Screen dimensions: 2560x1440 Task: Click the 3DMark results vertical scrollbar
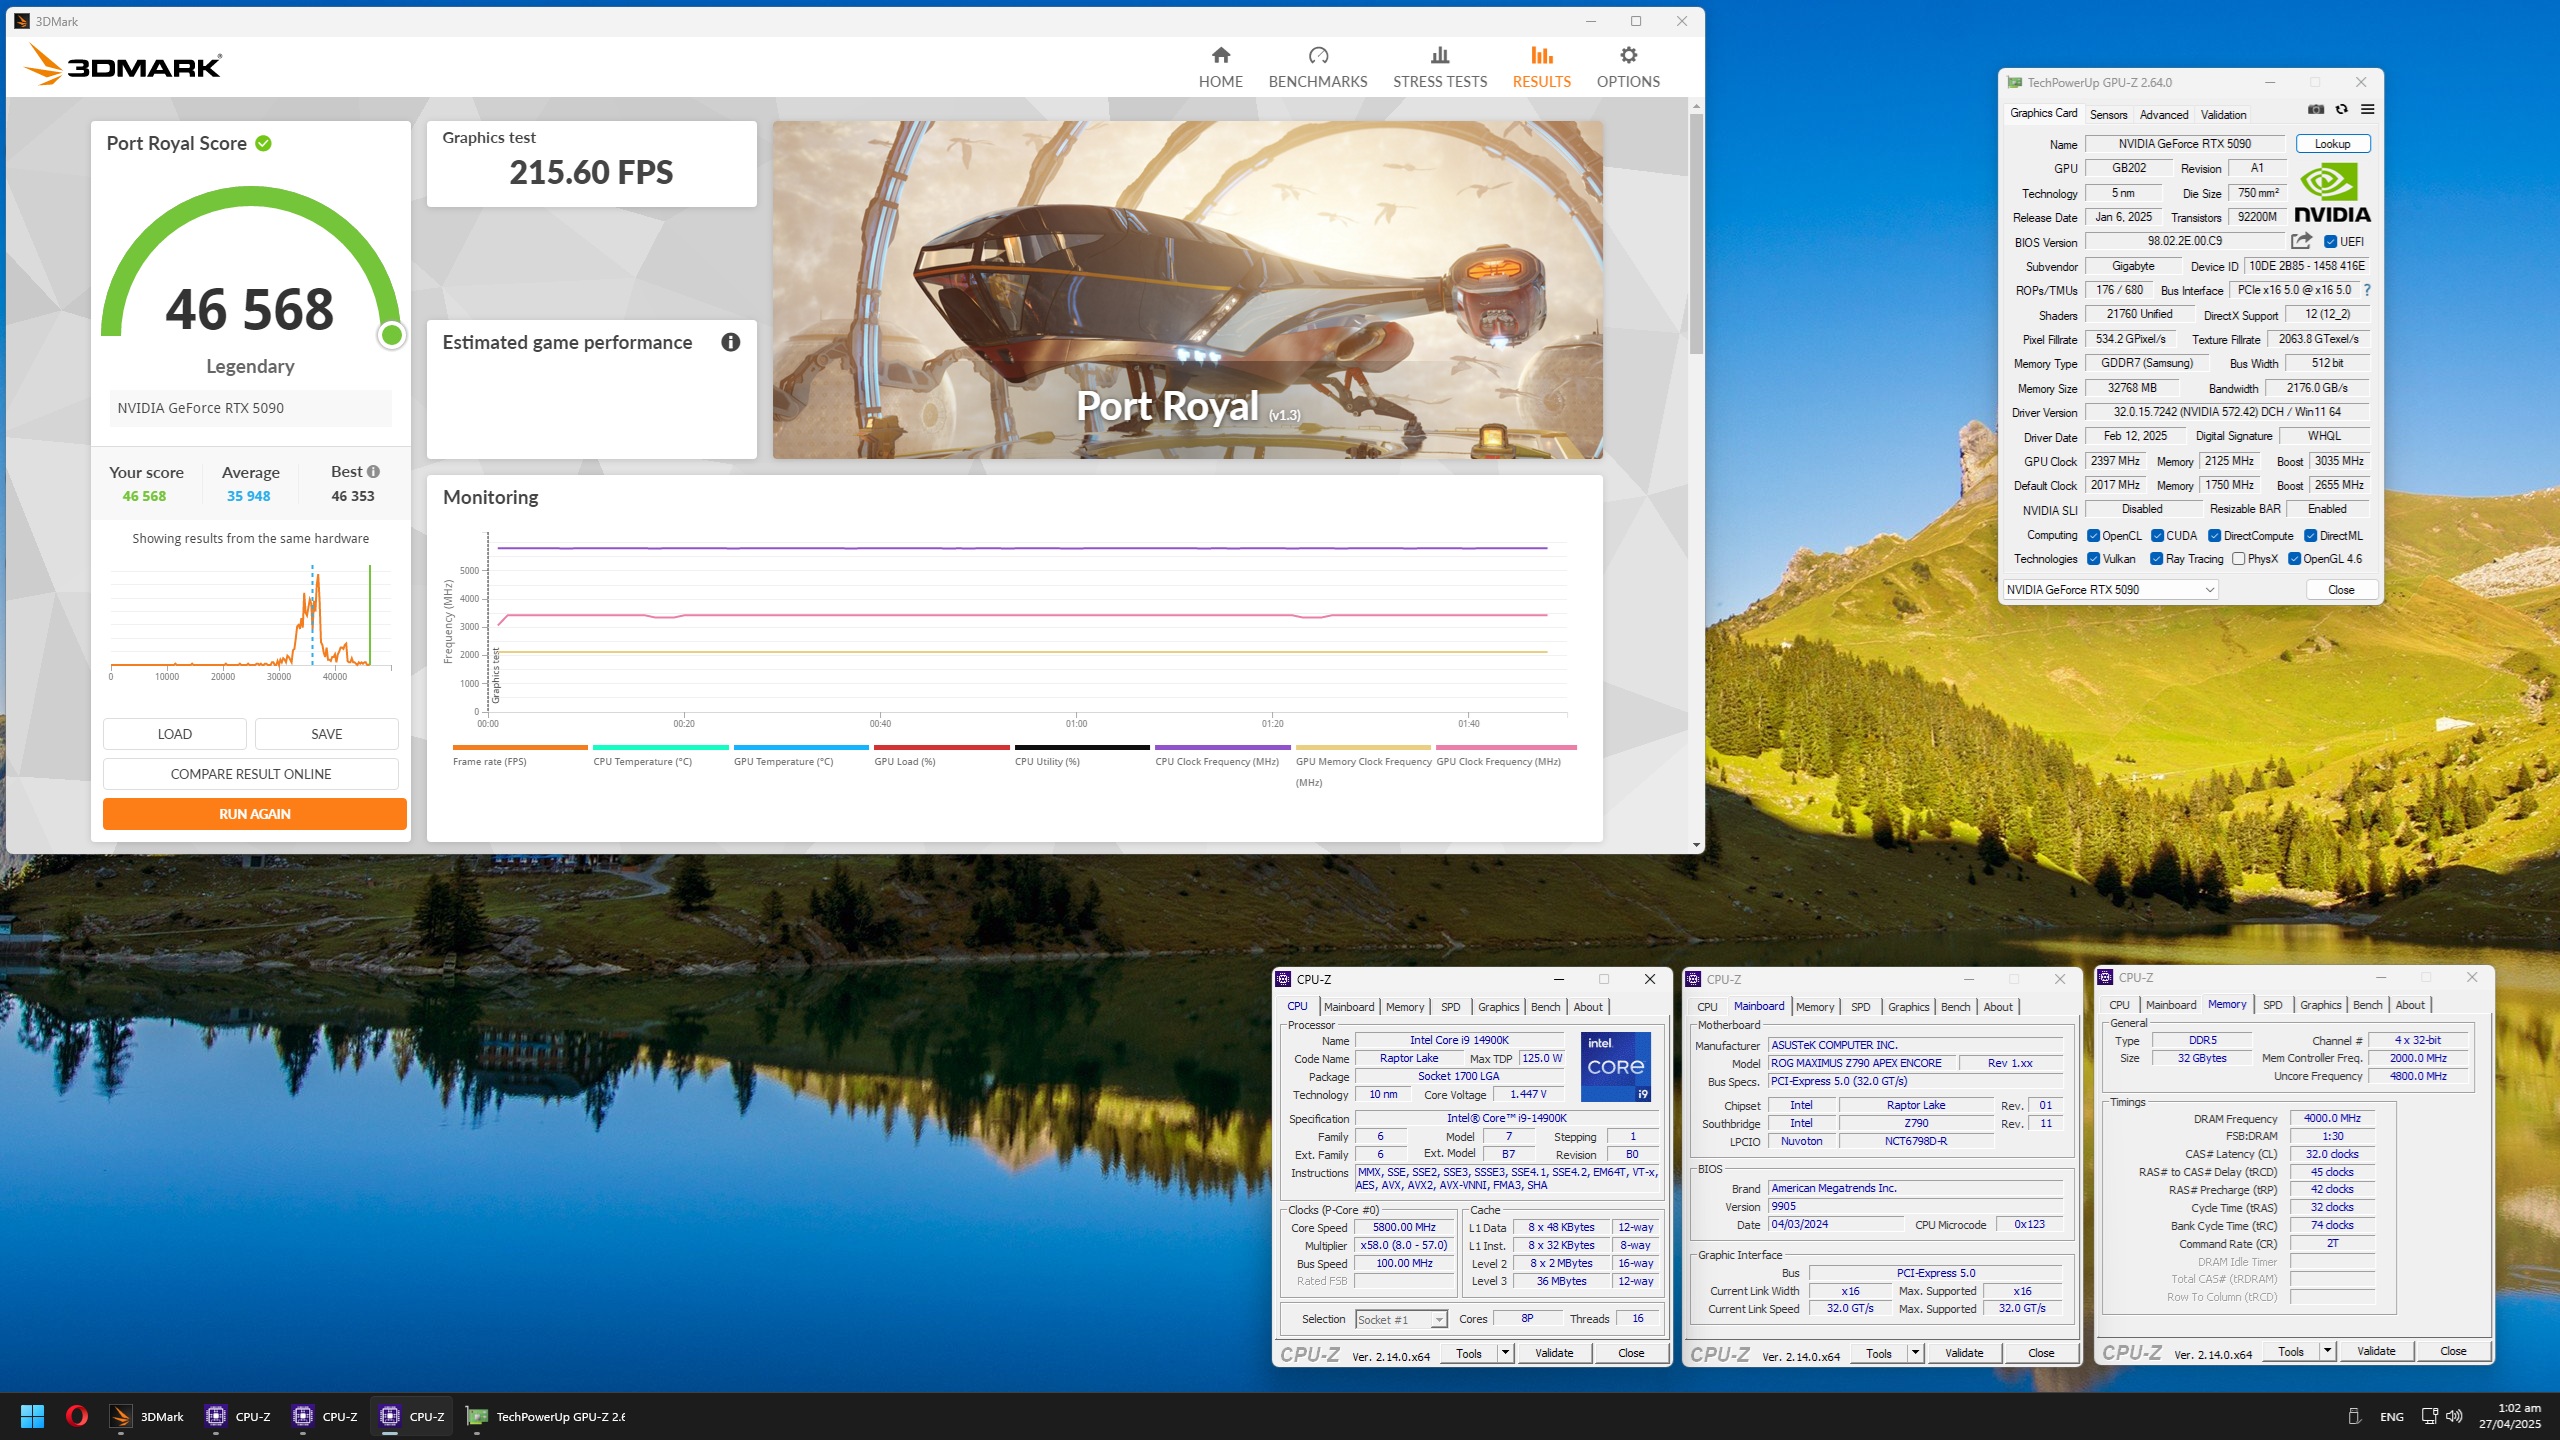[1696, 233]
